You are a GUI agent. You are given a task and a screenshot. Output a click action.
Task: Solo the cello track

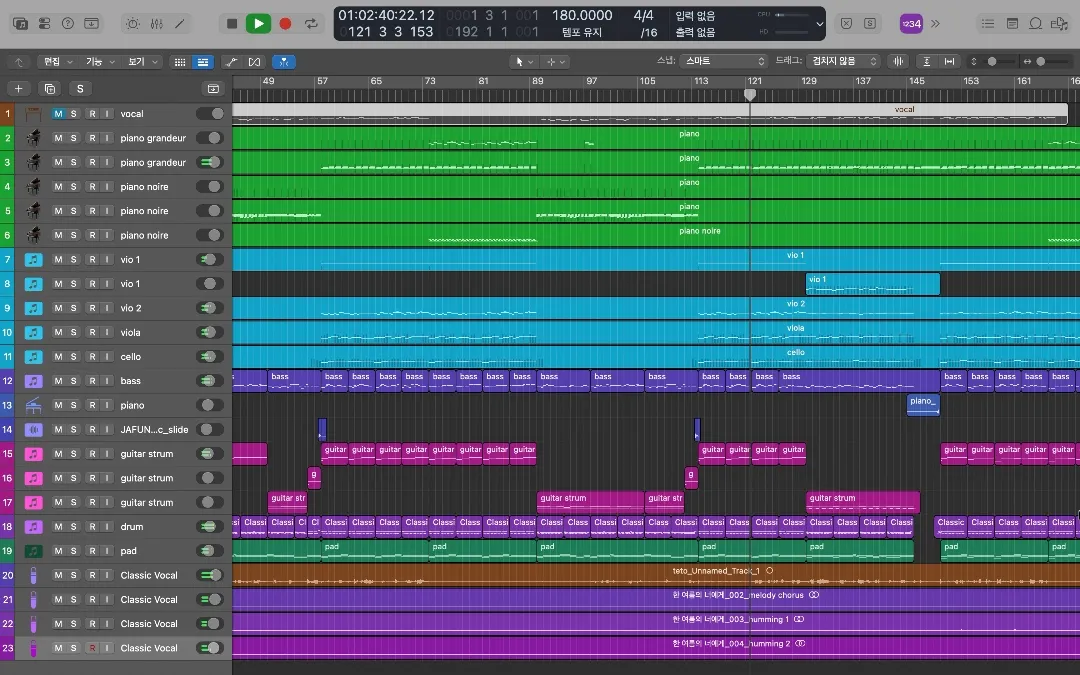click(74, 357)
